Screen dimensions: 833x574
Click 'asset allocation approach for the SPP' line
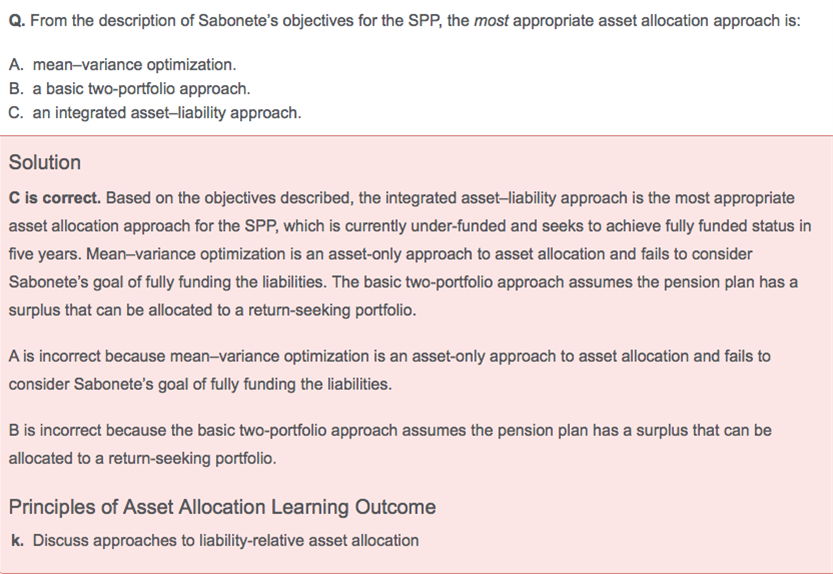coord(410,226)
